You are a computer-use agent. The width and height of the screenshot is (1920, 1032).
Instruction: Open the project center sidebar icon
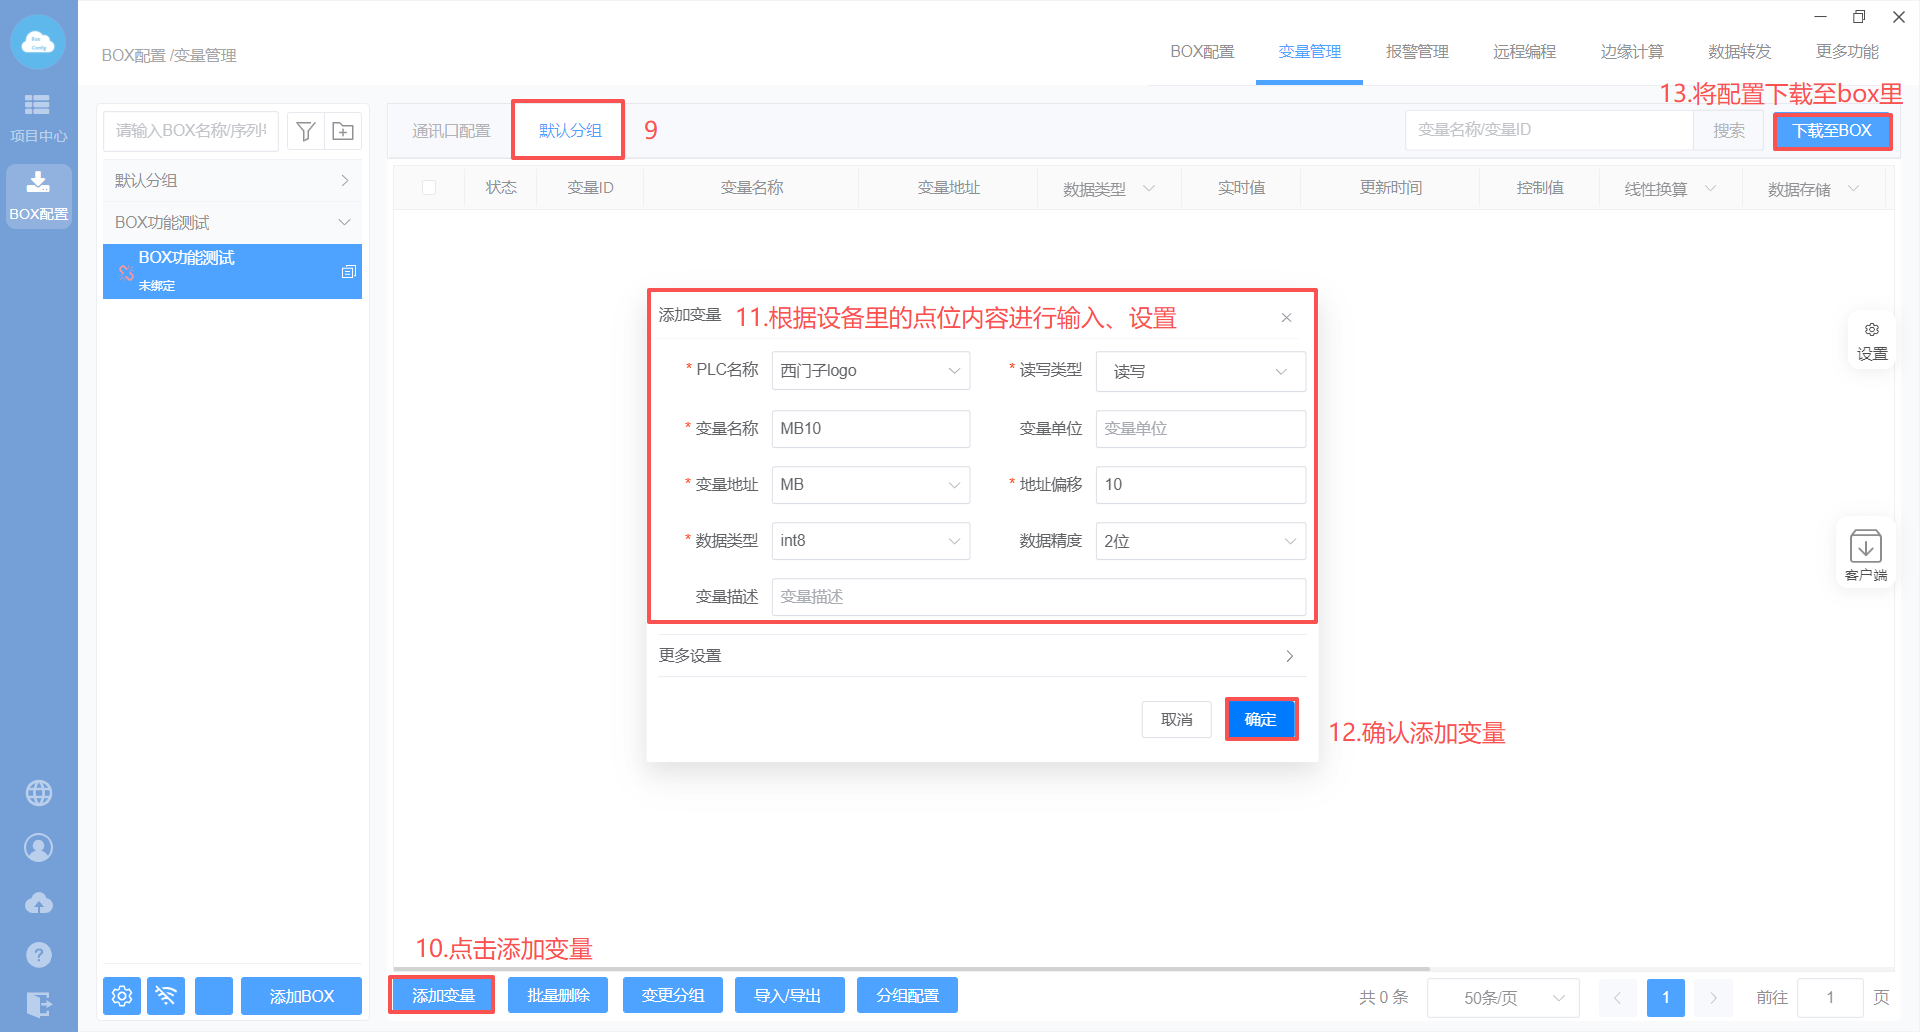coord(38,117)
